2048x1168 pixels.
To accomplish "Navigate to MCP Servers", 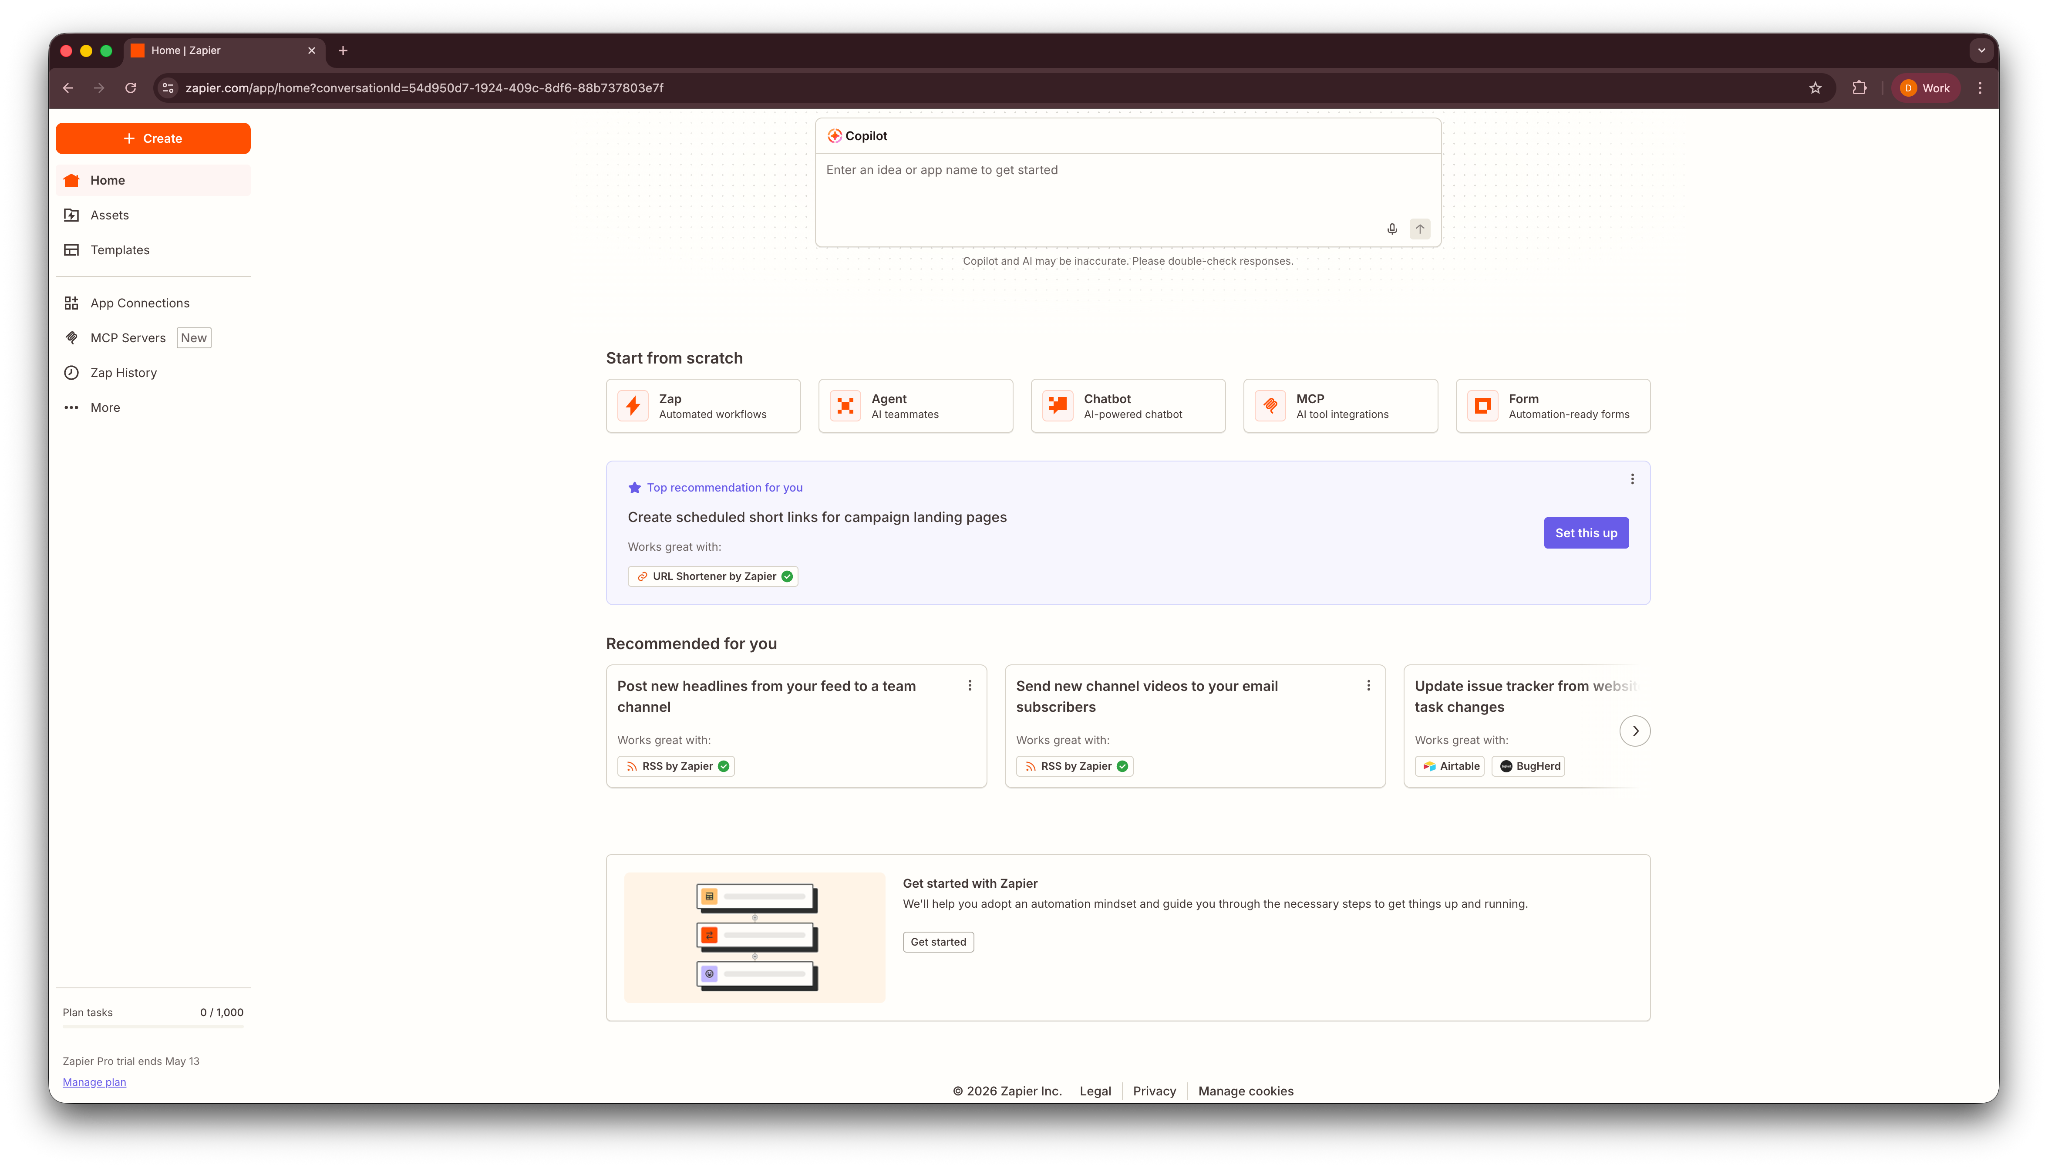I will 153,338.
